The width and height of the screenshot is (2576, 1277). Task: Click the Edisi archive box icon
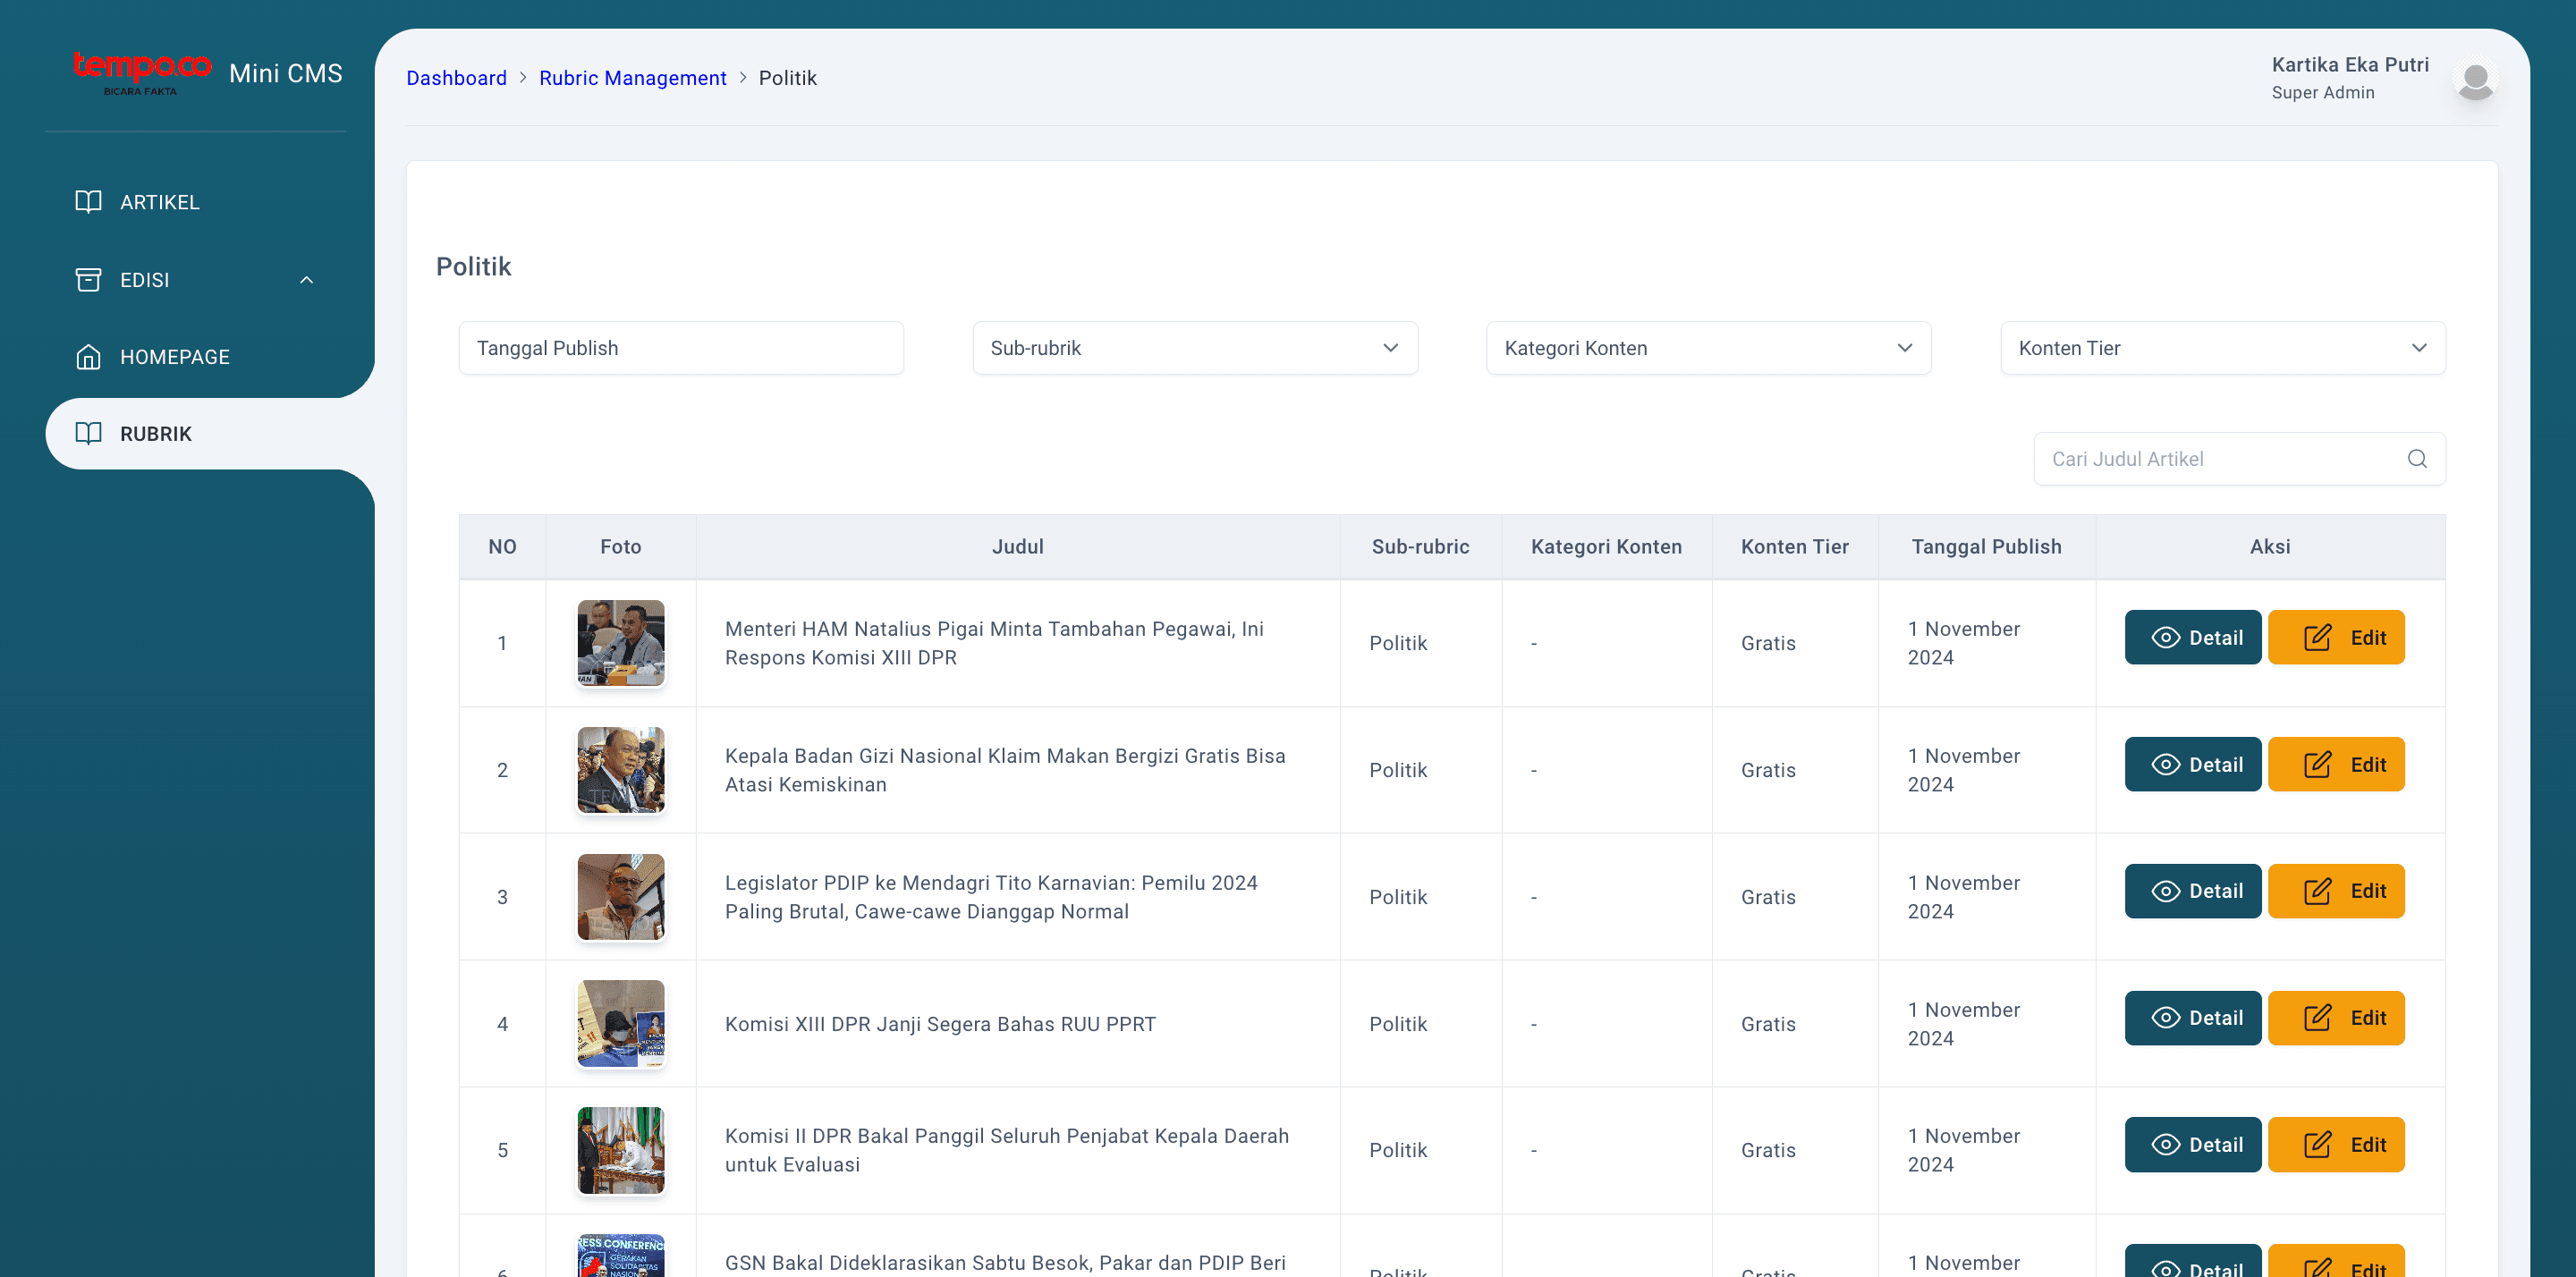(x=88, y=279)
